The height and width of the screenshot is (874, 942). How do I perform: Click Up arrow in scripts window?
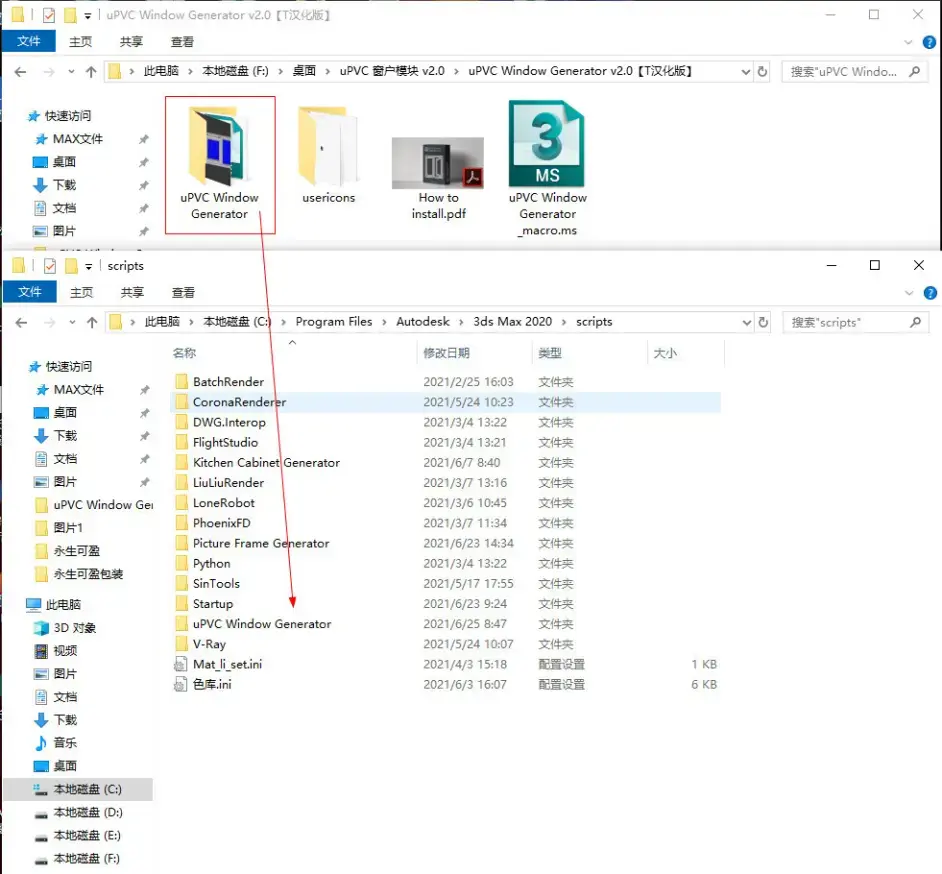click(x=92, y=323)
